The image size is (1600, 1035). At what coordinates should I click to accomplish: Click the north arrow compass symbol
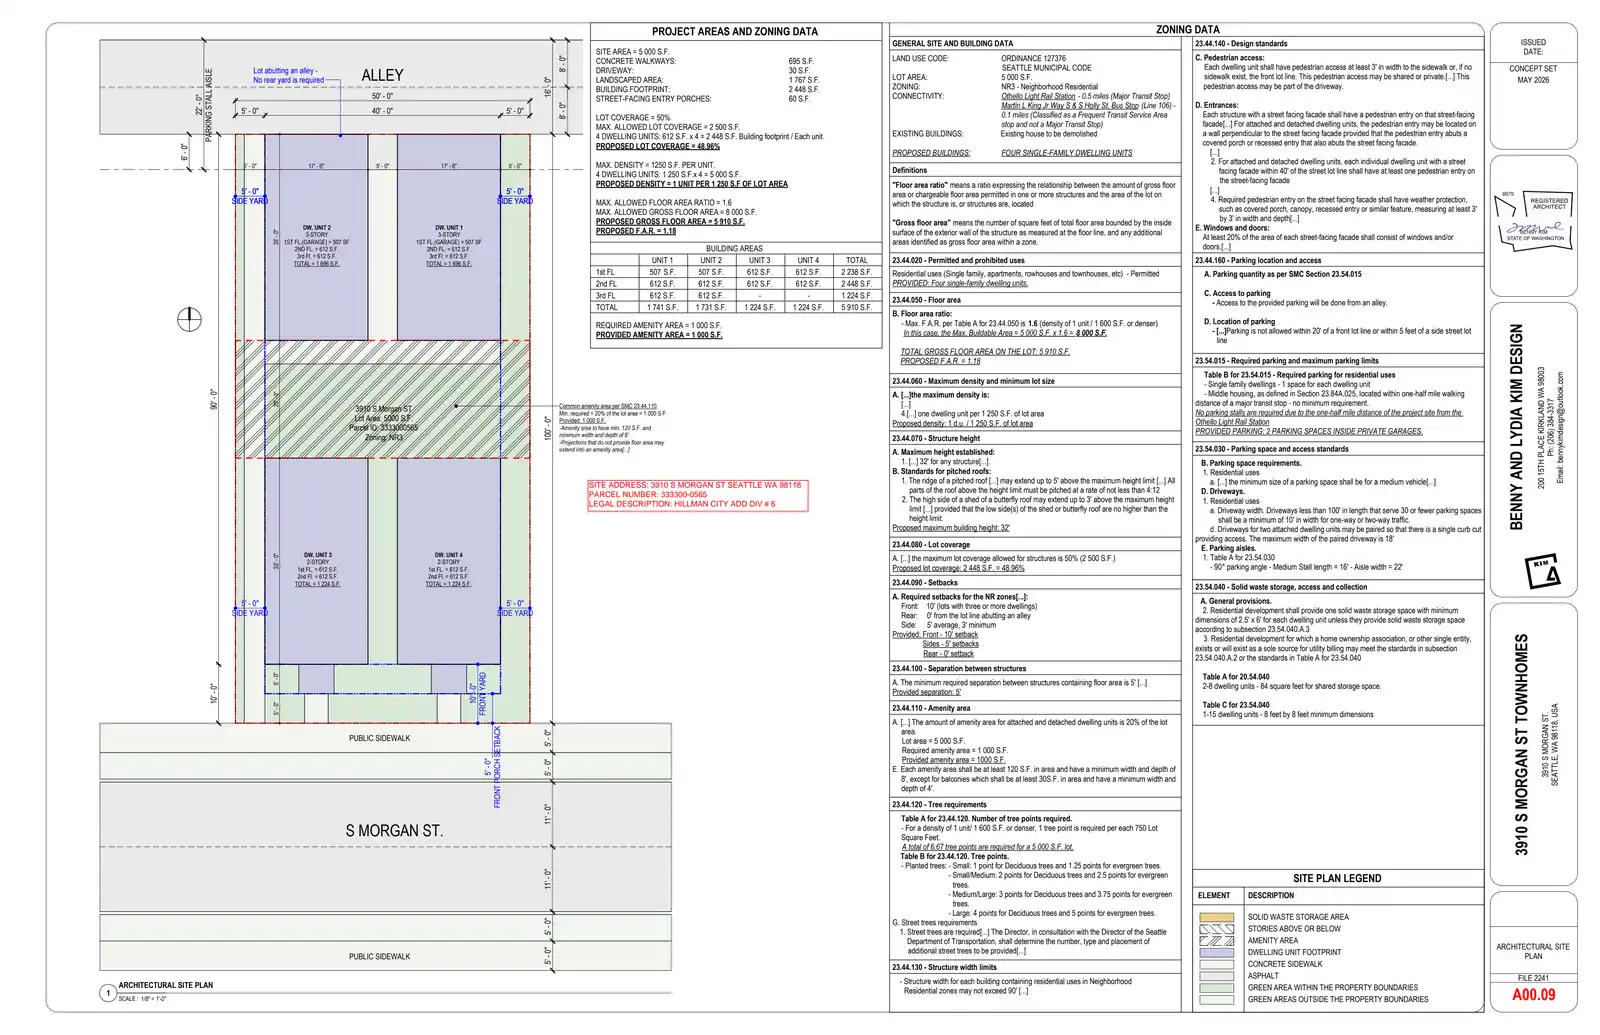tap(189, 320)
